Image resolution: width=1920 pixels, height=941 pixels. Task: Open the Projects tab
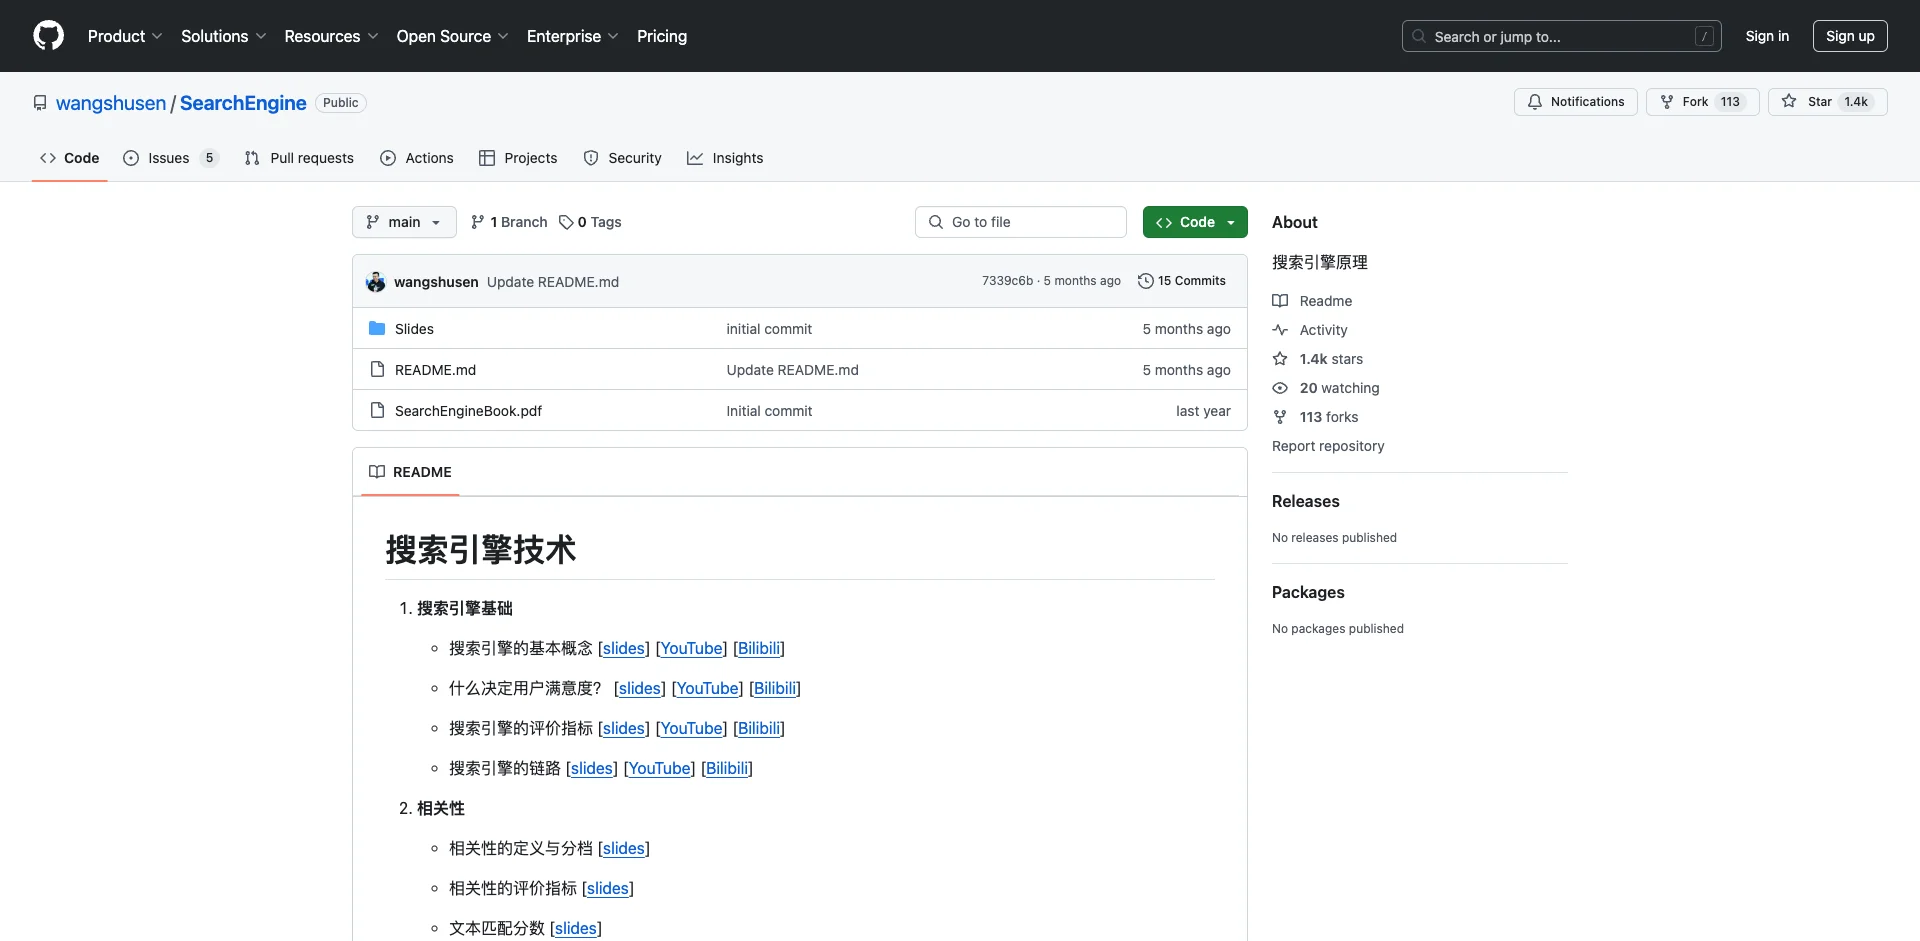coord(518,158)
